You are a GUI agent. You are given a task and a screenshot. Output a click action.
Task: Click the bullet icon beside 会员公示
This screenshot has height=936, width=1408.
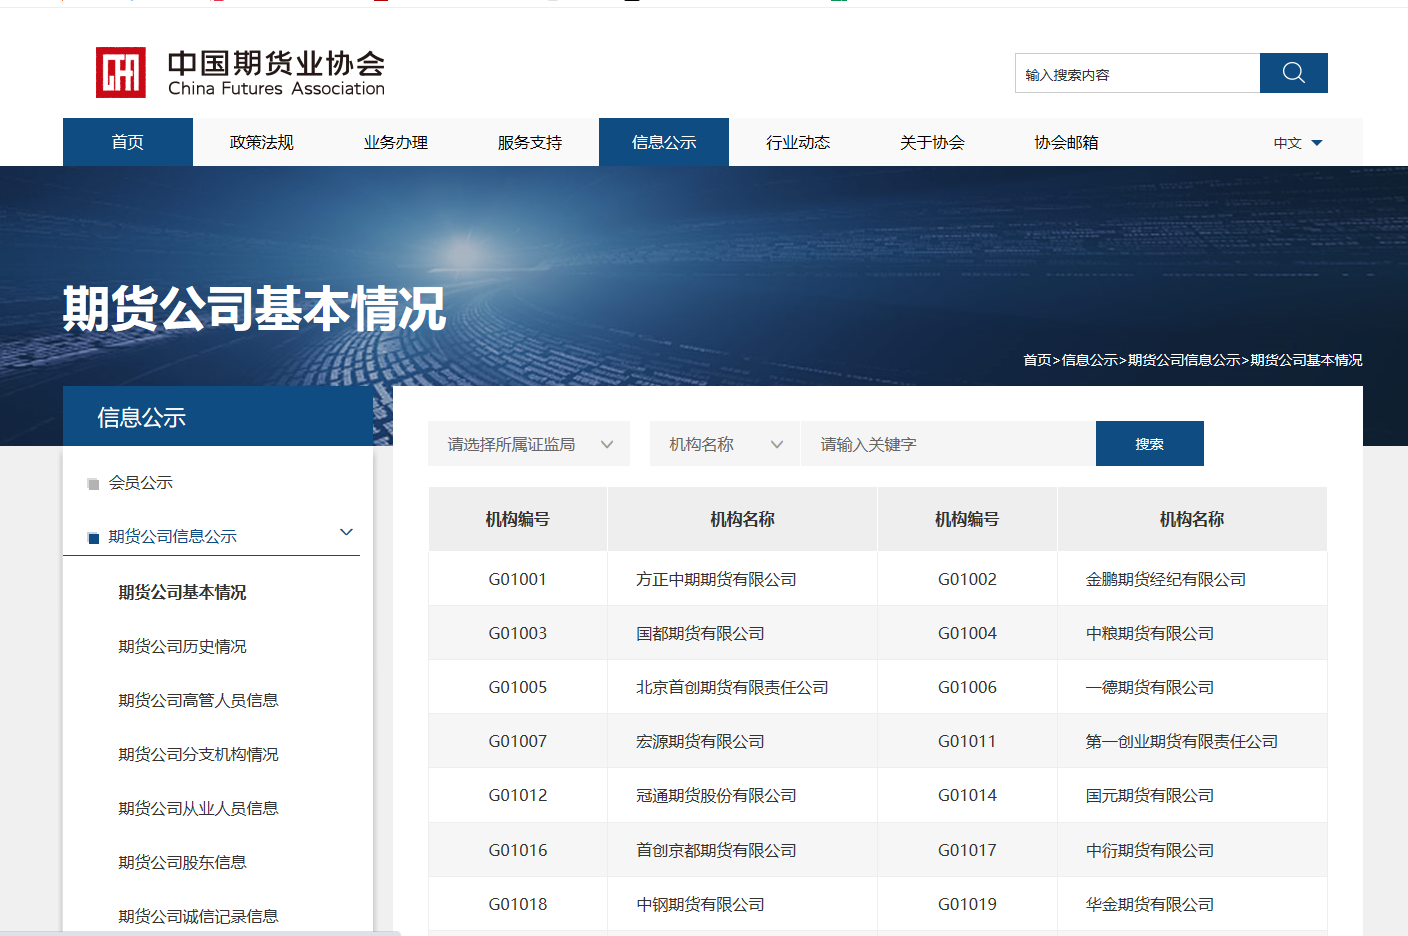[x=93, y=484]
